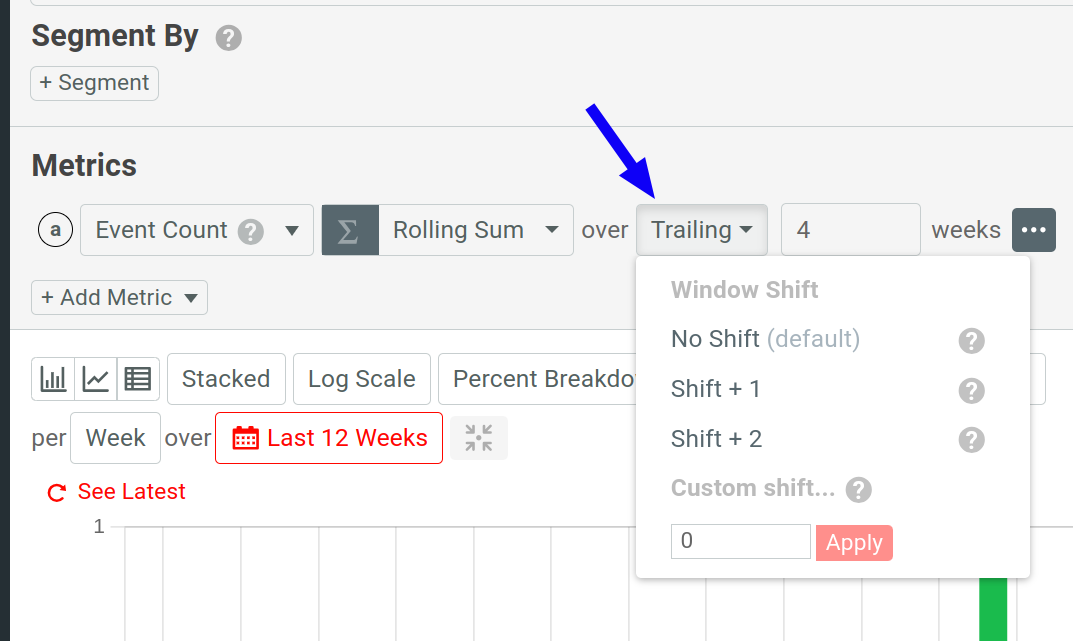Open the metric ellipsis options icon
1073x641 pixels.
click(x=1034, y=229)
